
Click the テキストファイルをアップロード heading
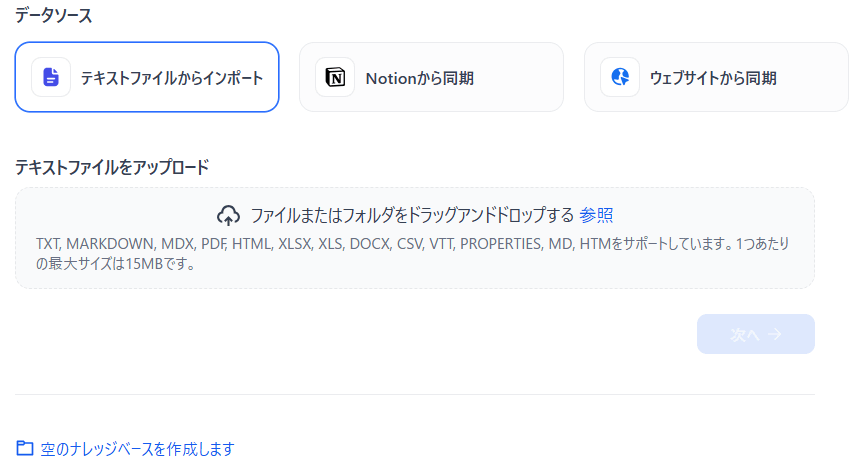pyautogui.click(x=112, y=167)
